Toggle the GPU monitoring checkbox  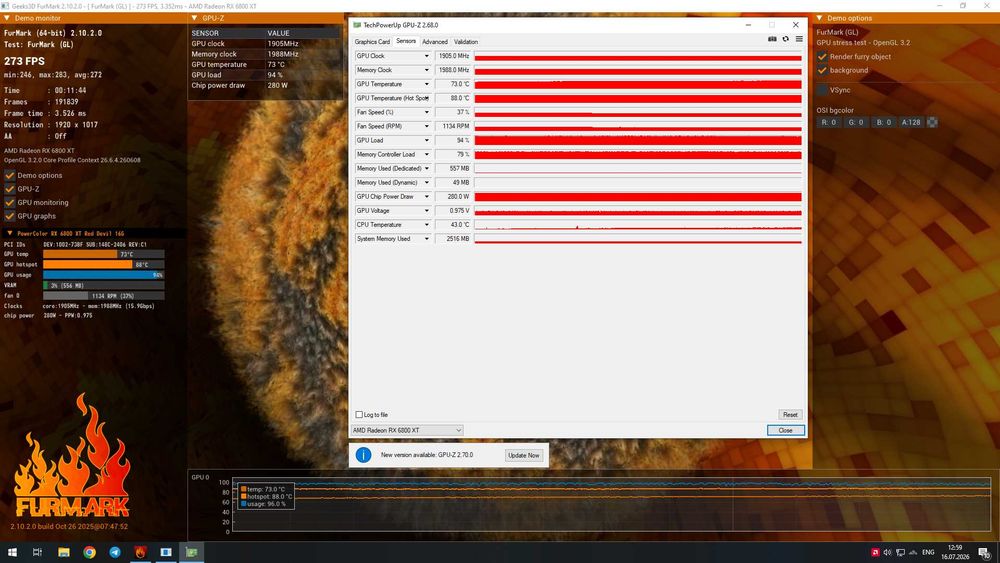(10, 202)
